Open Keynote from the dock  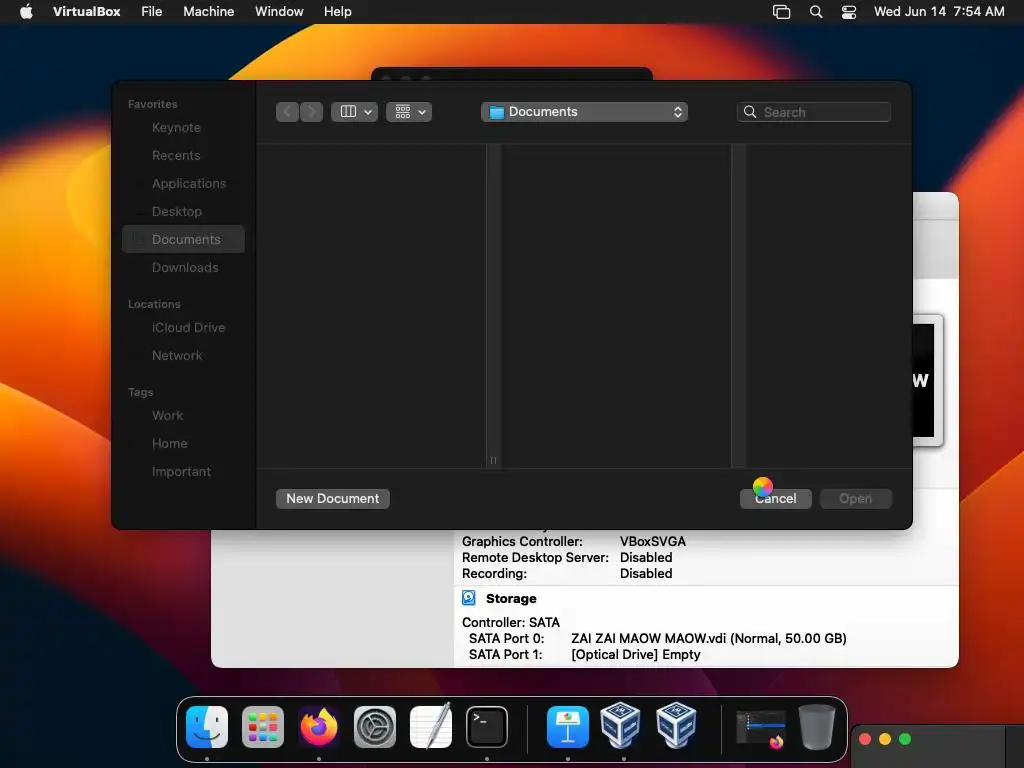click(568, 727)
